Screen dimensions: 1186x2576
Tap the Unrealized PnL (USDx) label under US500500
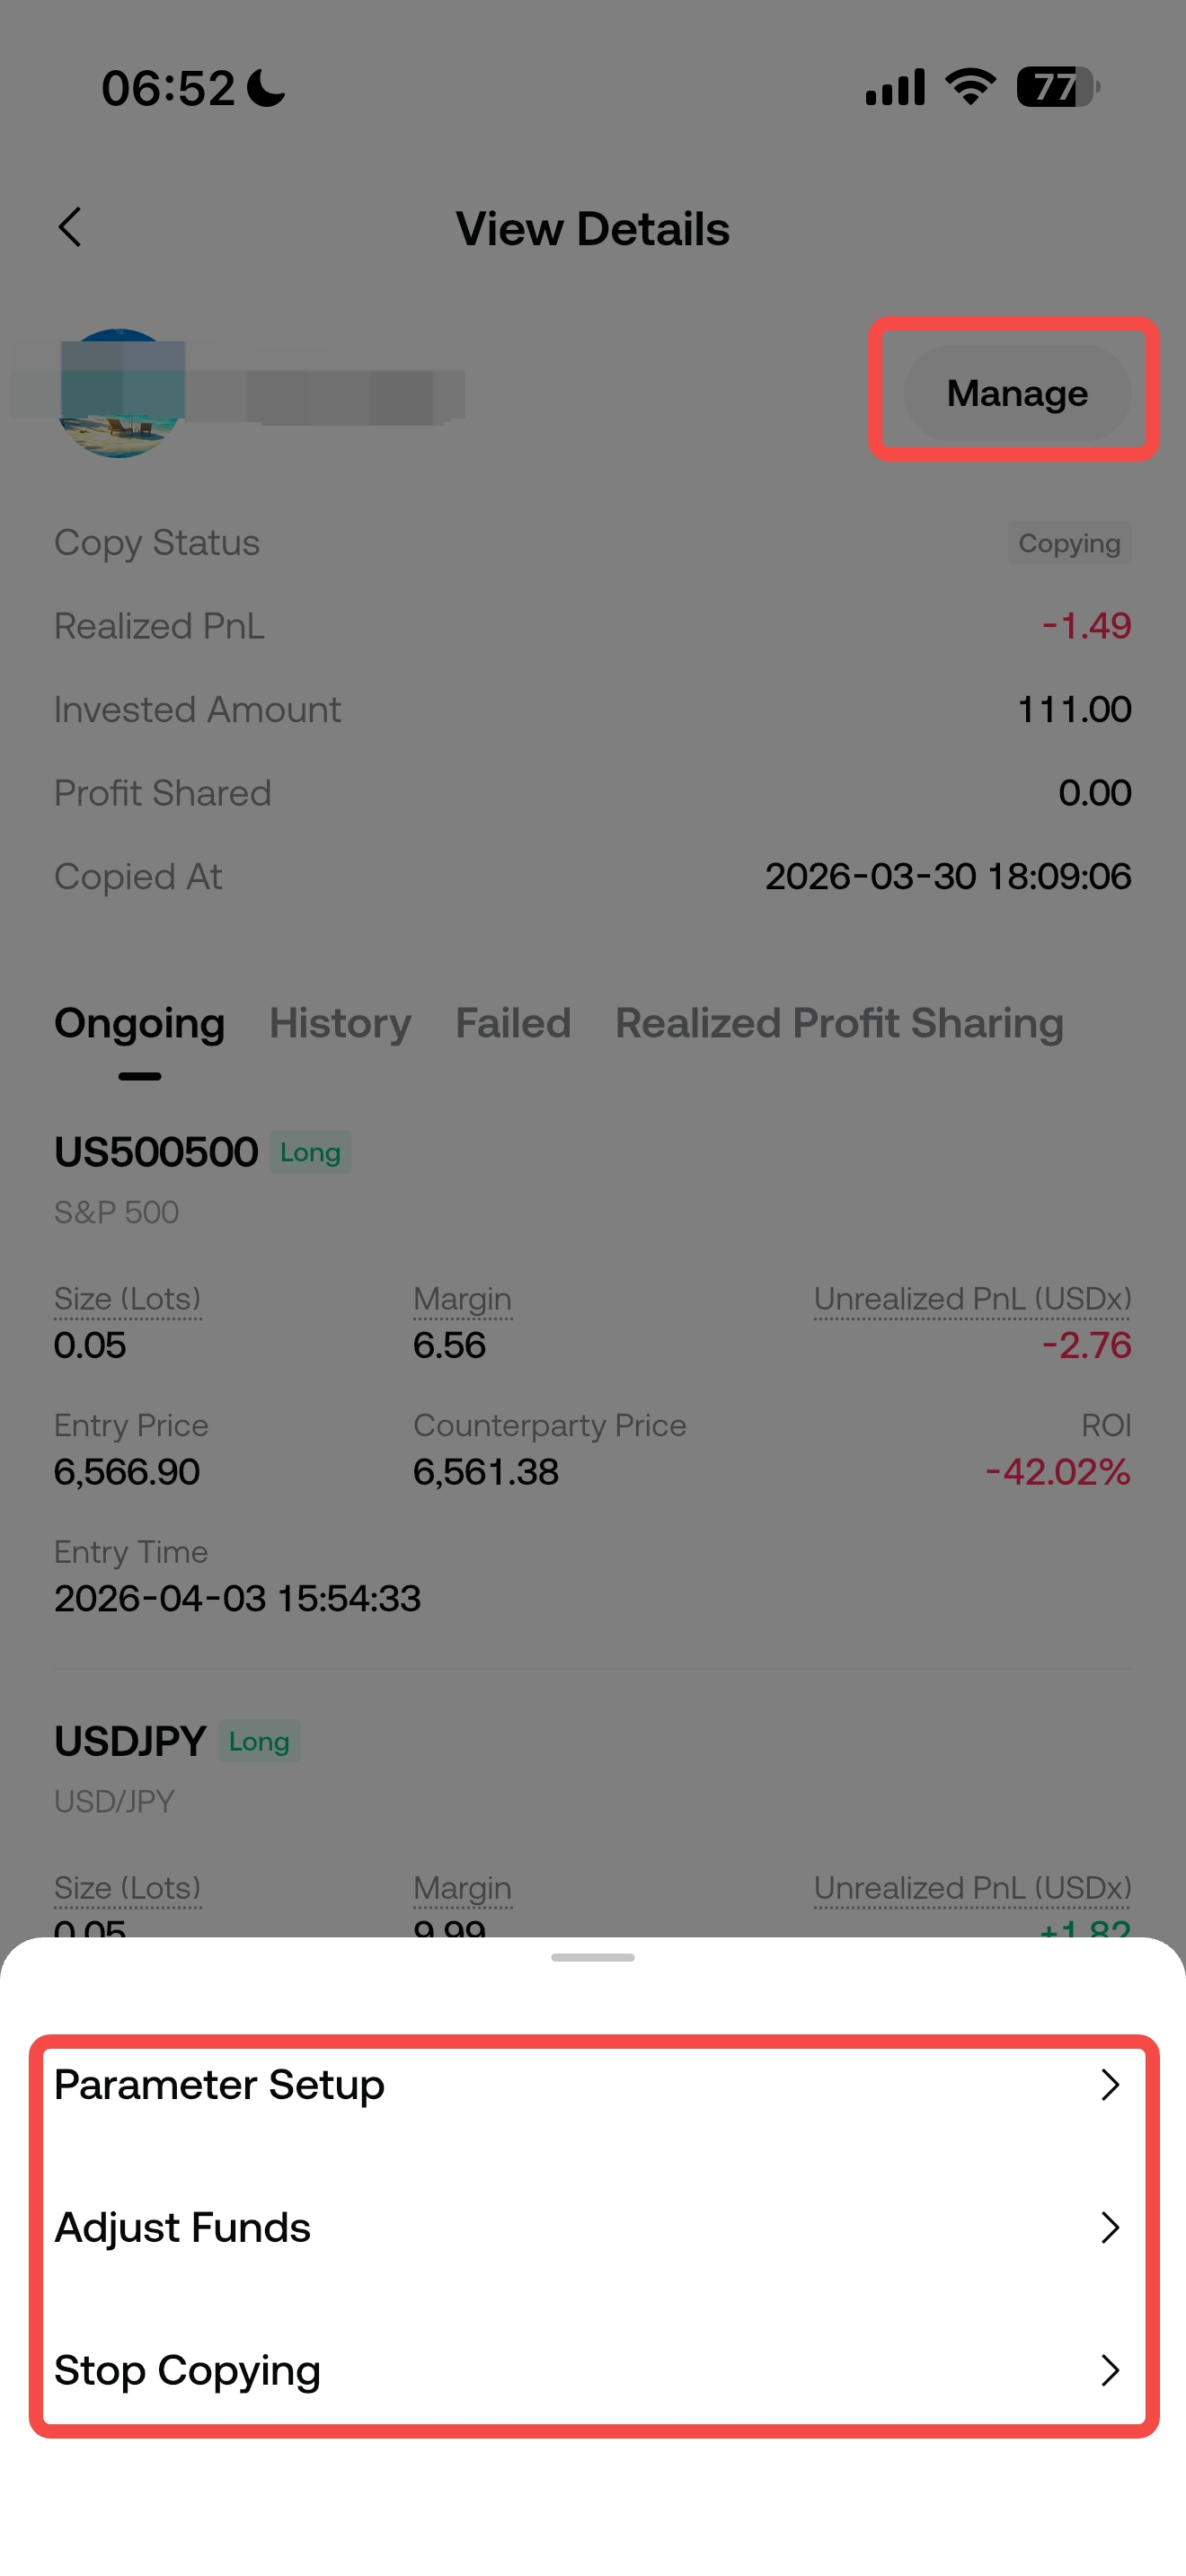(x=972, y=1299)
